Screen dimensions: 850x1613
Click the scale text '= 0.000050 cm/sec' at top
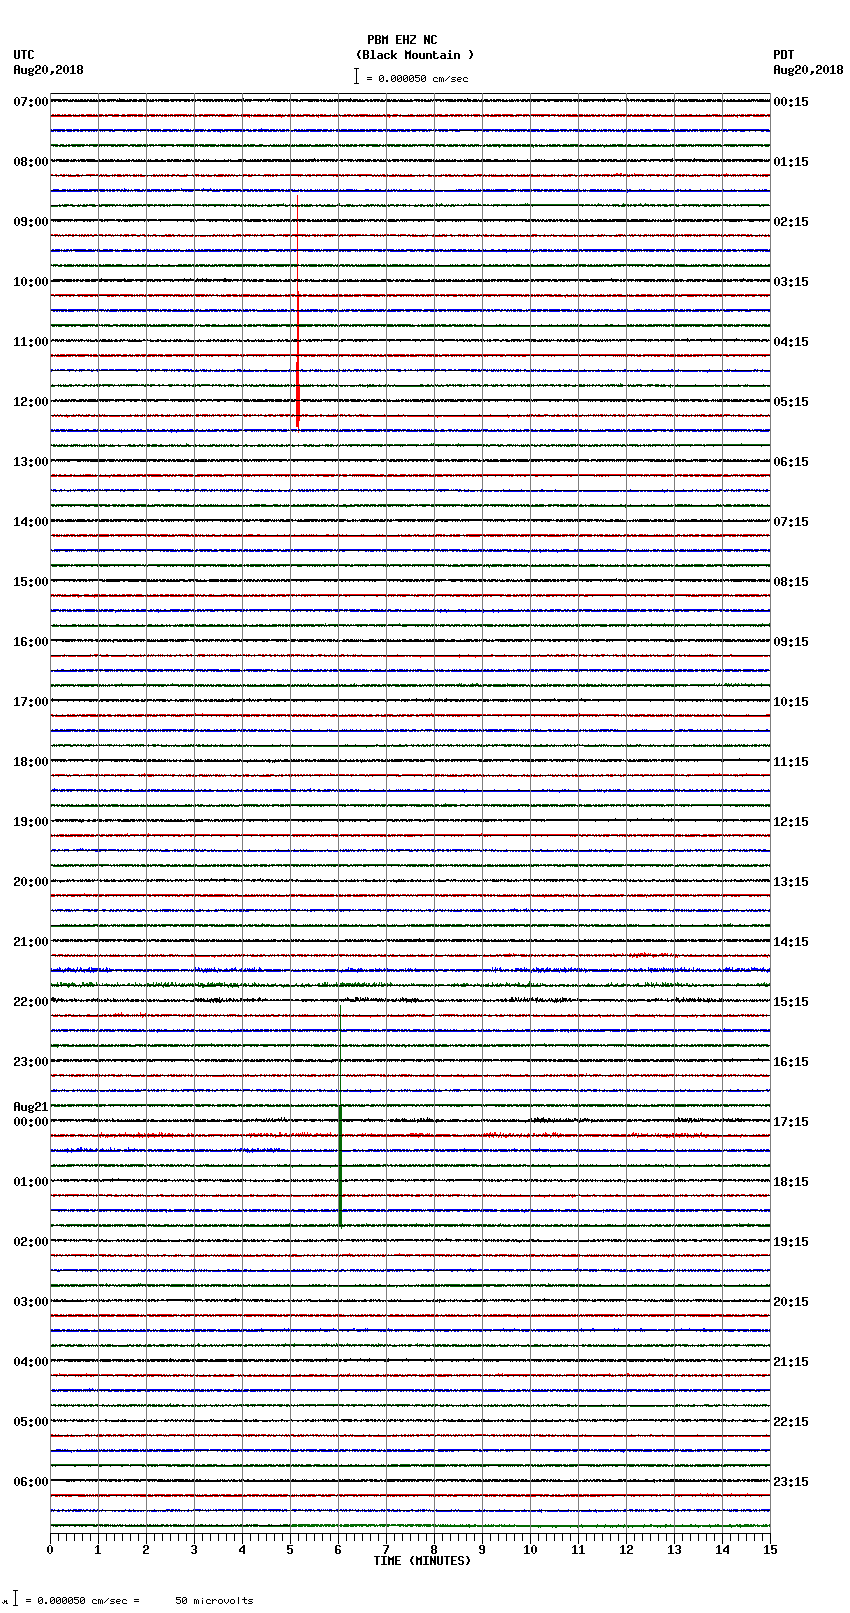[x=417, y=78]
